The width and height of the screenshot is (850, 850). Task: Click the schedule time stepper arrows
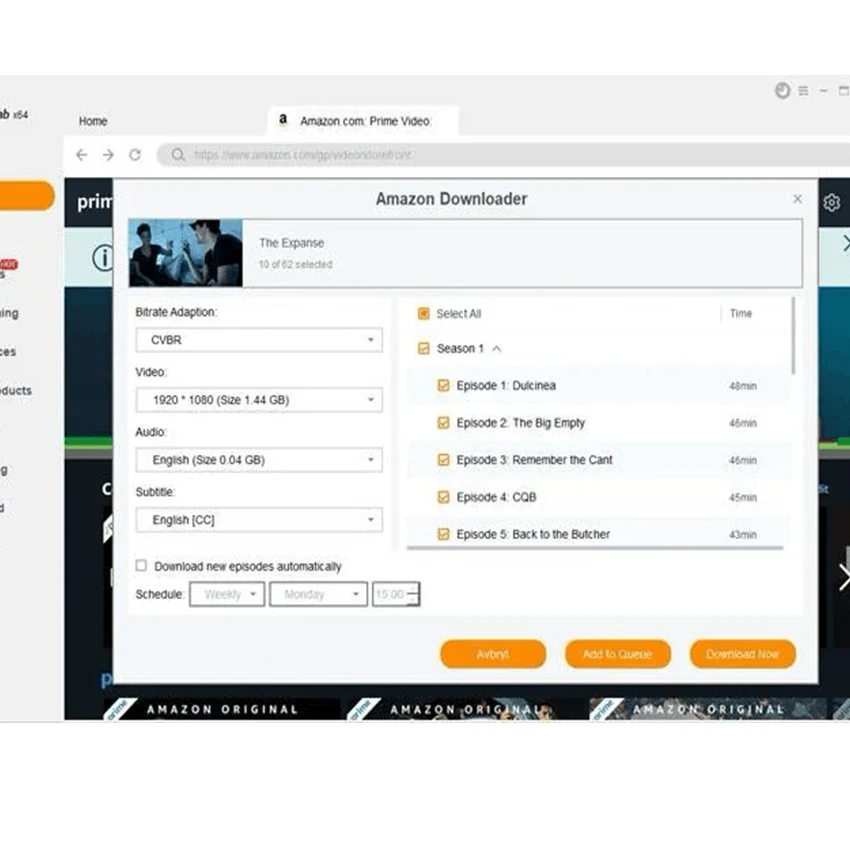click(414, 594)
